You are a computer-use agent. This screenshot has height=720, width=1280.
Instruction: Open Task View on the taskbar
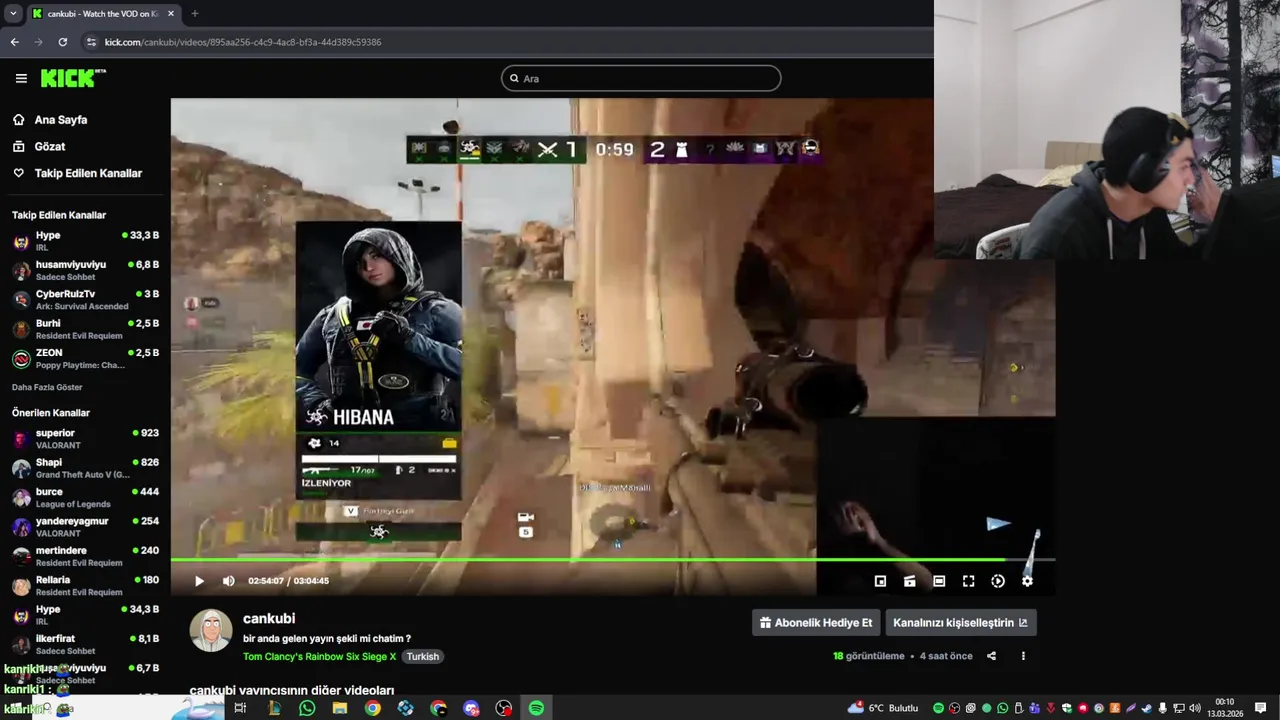coord(240,708)
